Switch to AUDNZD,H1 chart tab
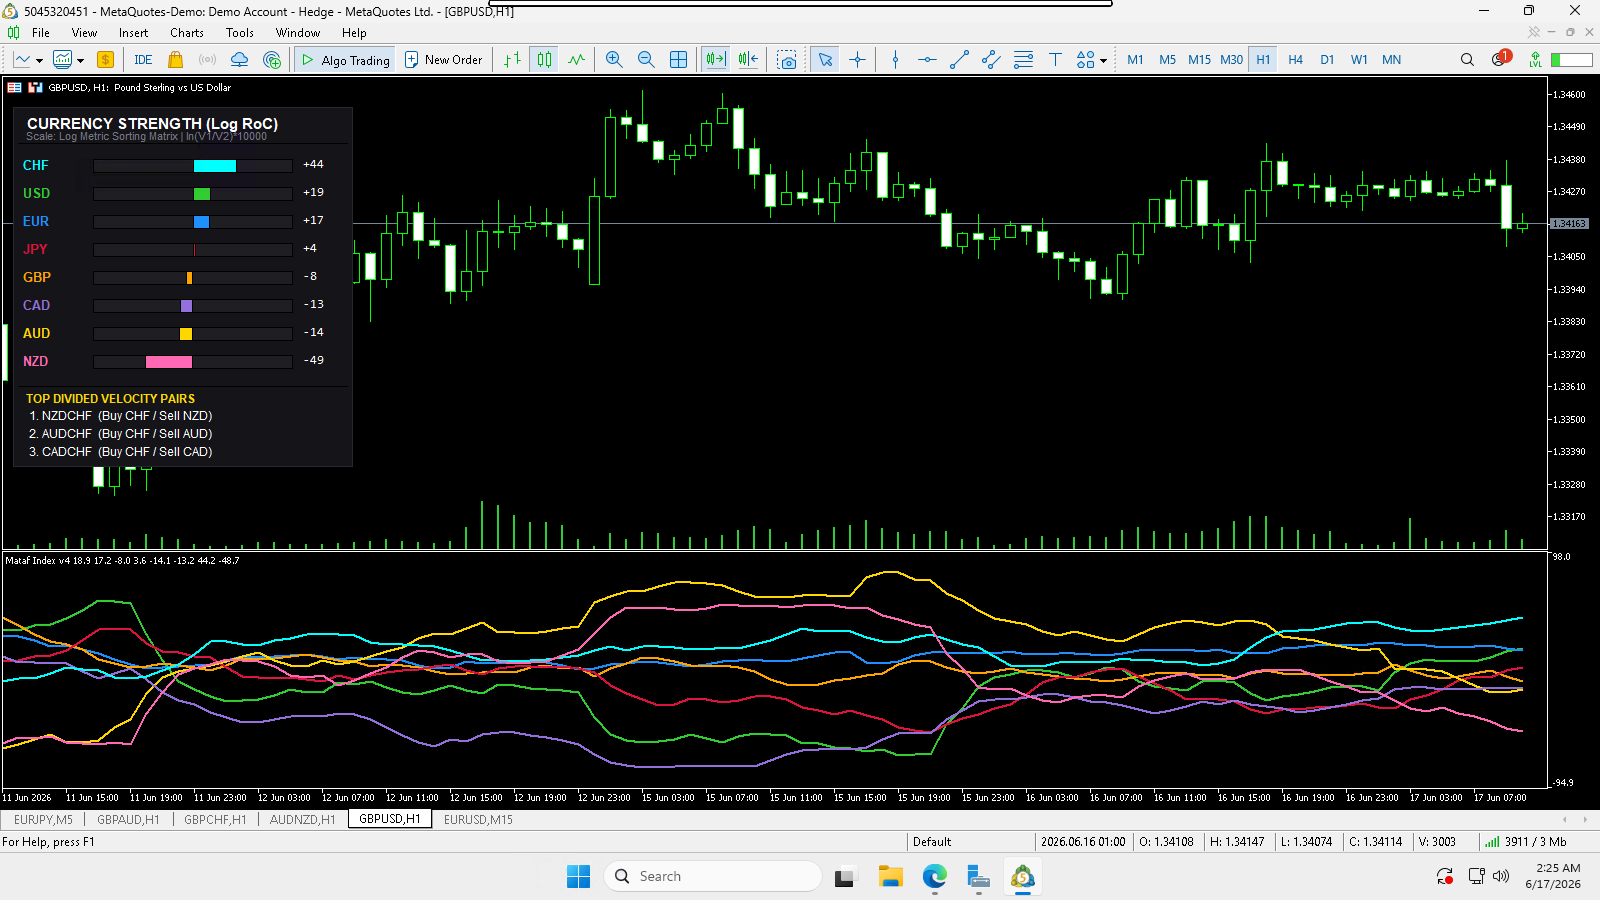 (303, 819)
